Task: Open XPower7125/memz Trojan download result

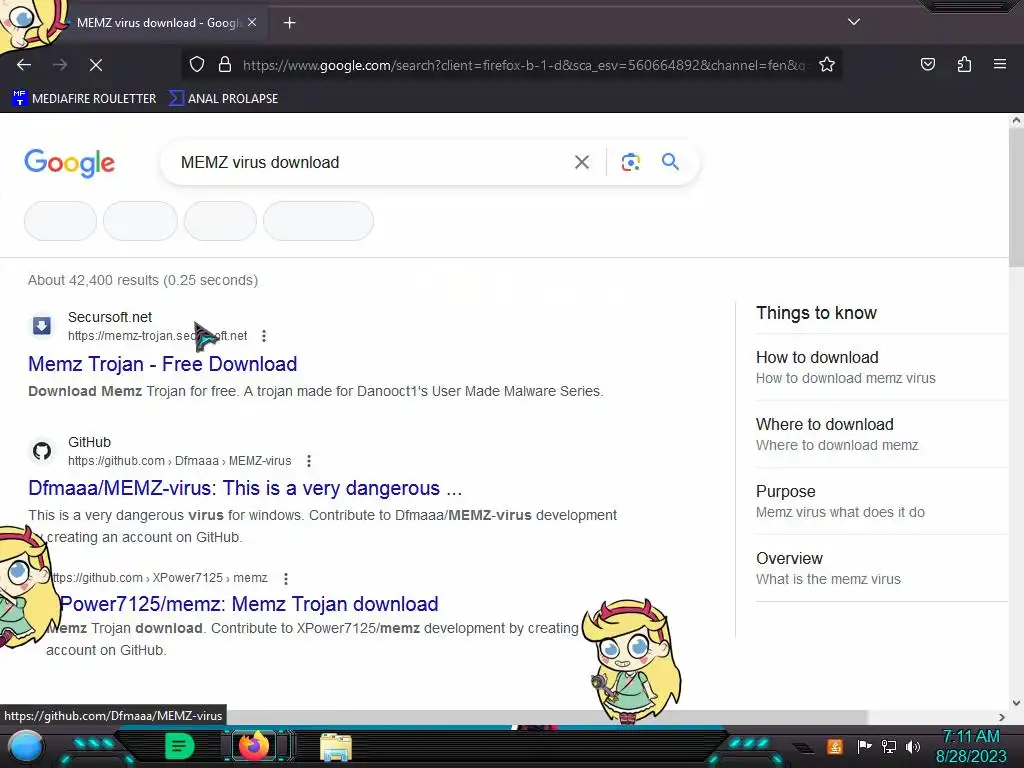Action: coord(248,603)
